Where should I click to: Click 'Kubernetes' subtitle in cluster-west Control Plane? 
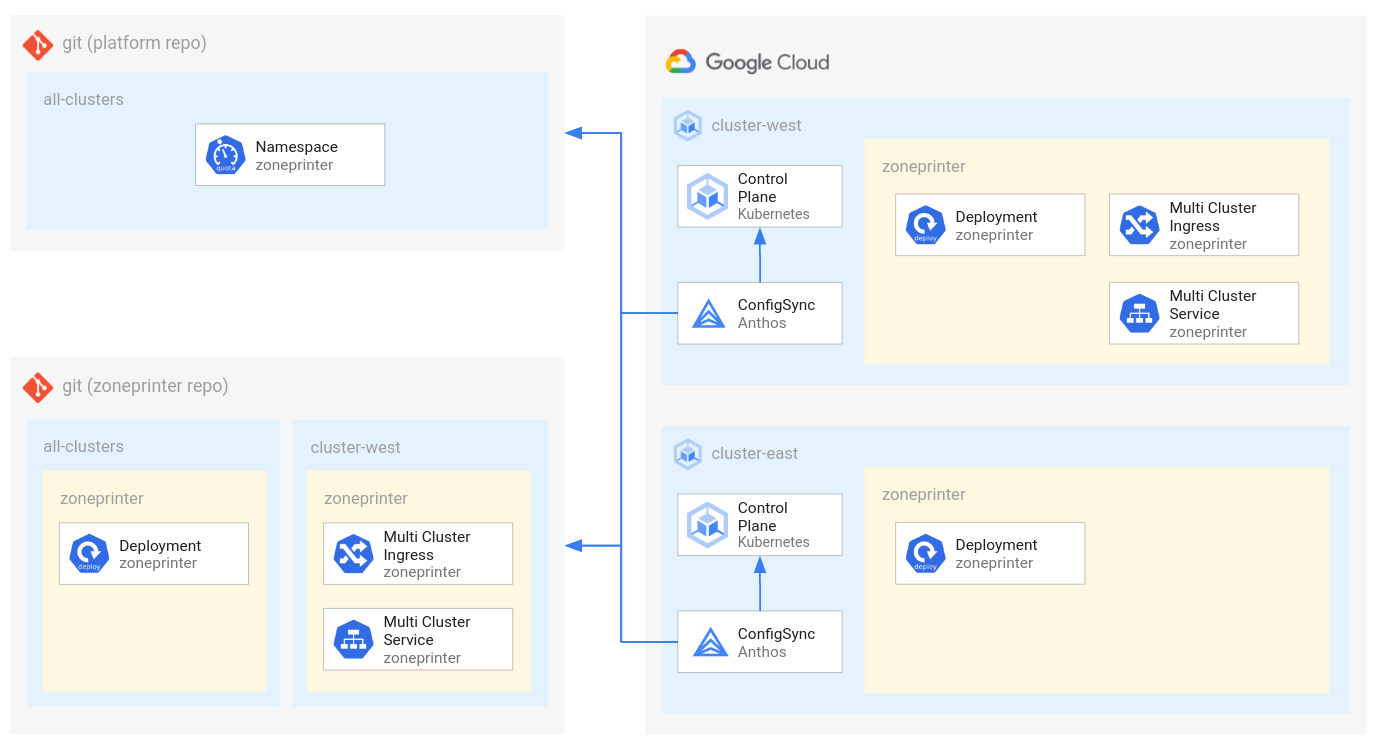774,214
